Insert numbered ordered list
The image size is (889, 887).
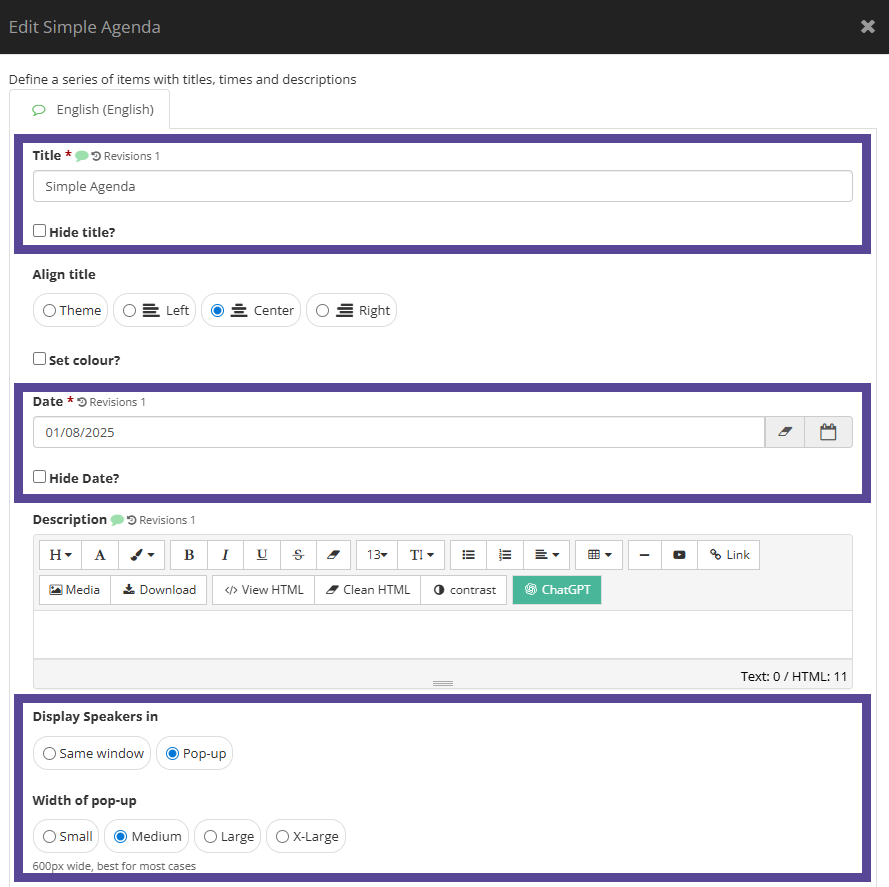pos(505,555)
